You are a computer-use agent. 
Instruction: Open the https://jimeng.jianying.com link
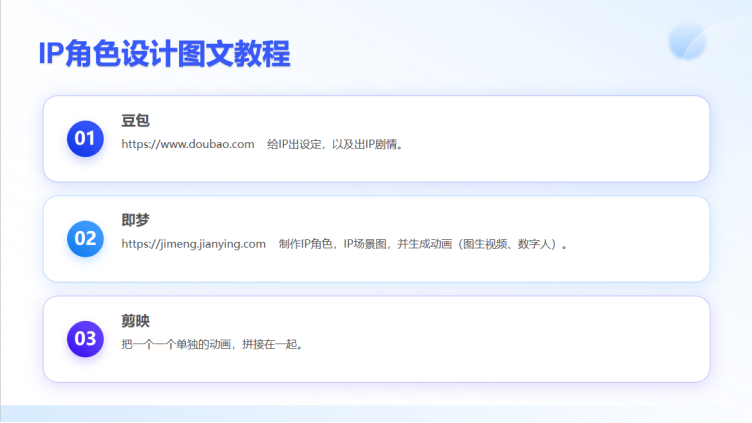pos(193,244)
